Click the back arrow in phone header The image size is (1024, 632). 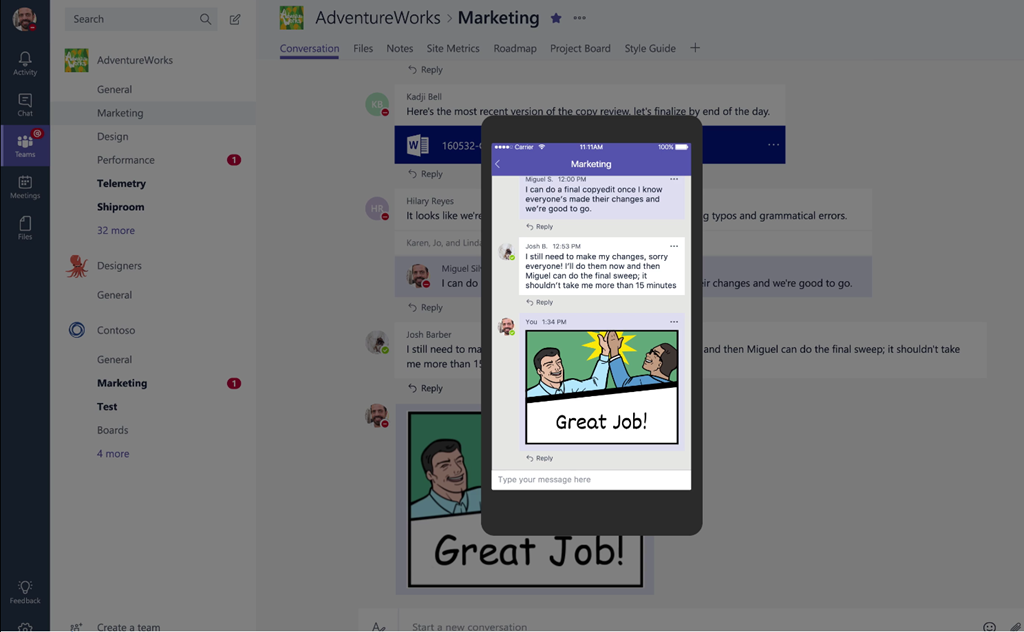click(x=498, y=164)
